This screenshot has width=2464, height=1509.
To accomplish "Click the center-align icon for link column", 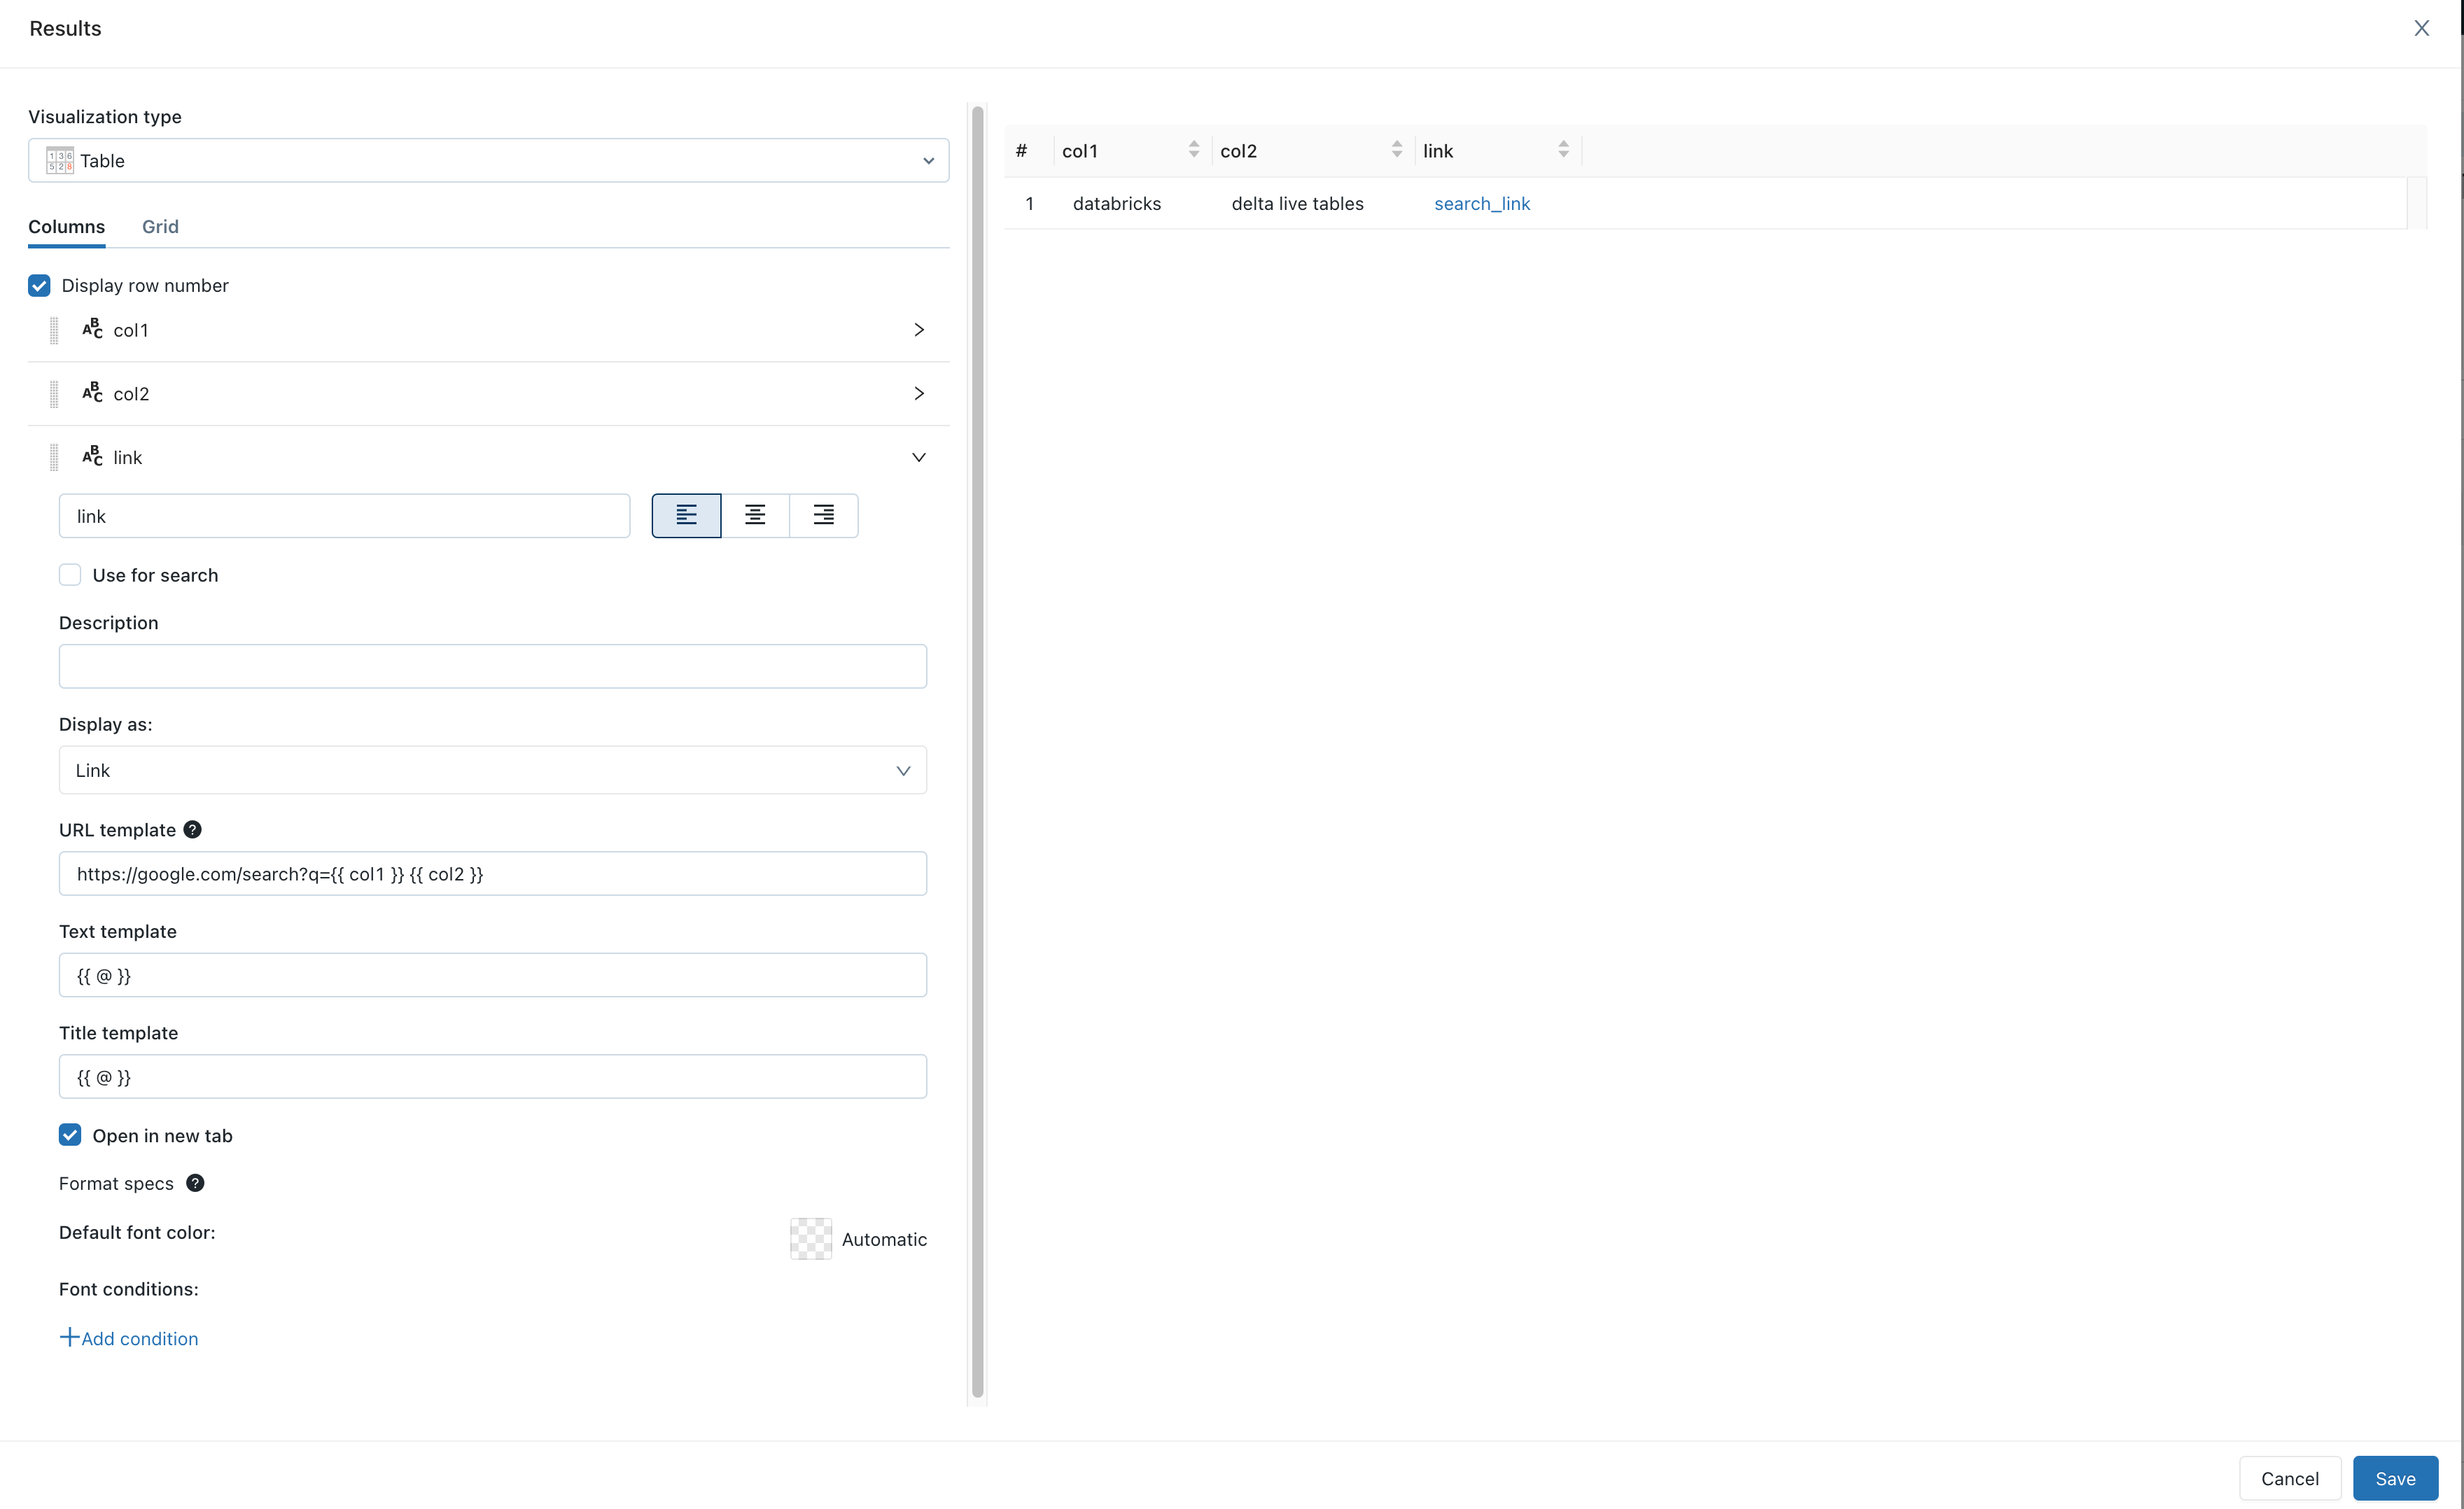I will (x=755, y=515).
